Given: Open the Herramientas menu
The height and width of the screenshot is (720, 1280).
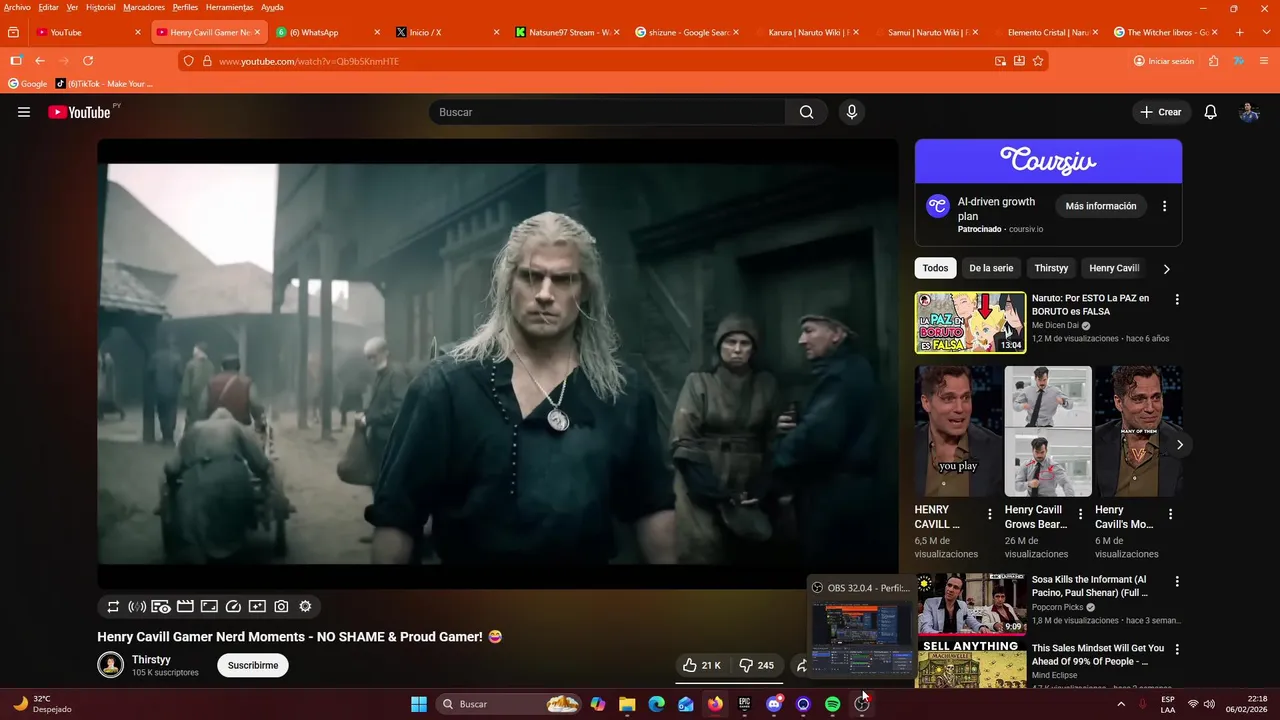Looking at the screenshot, I should pyautogui.click(x=229, y=7).
